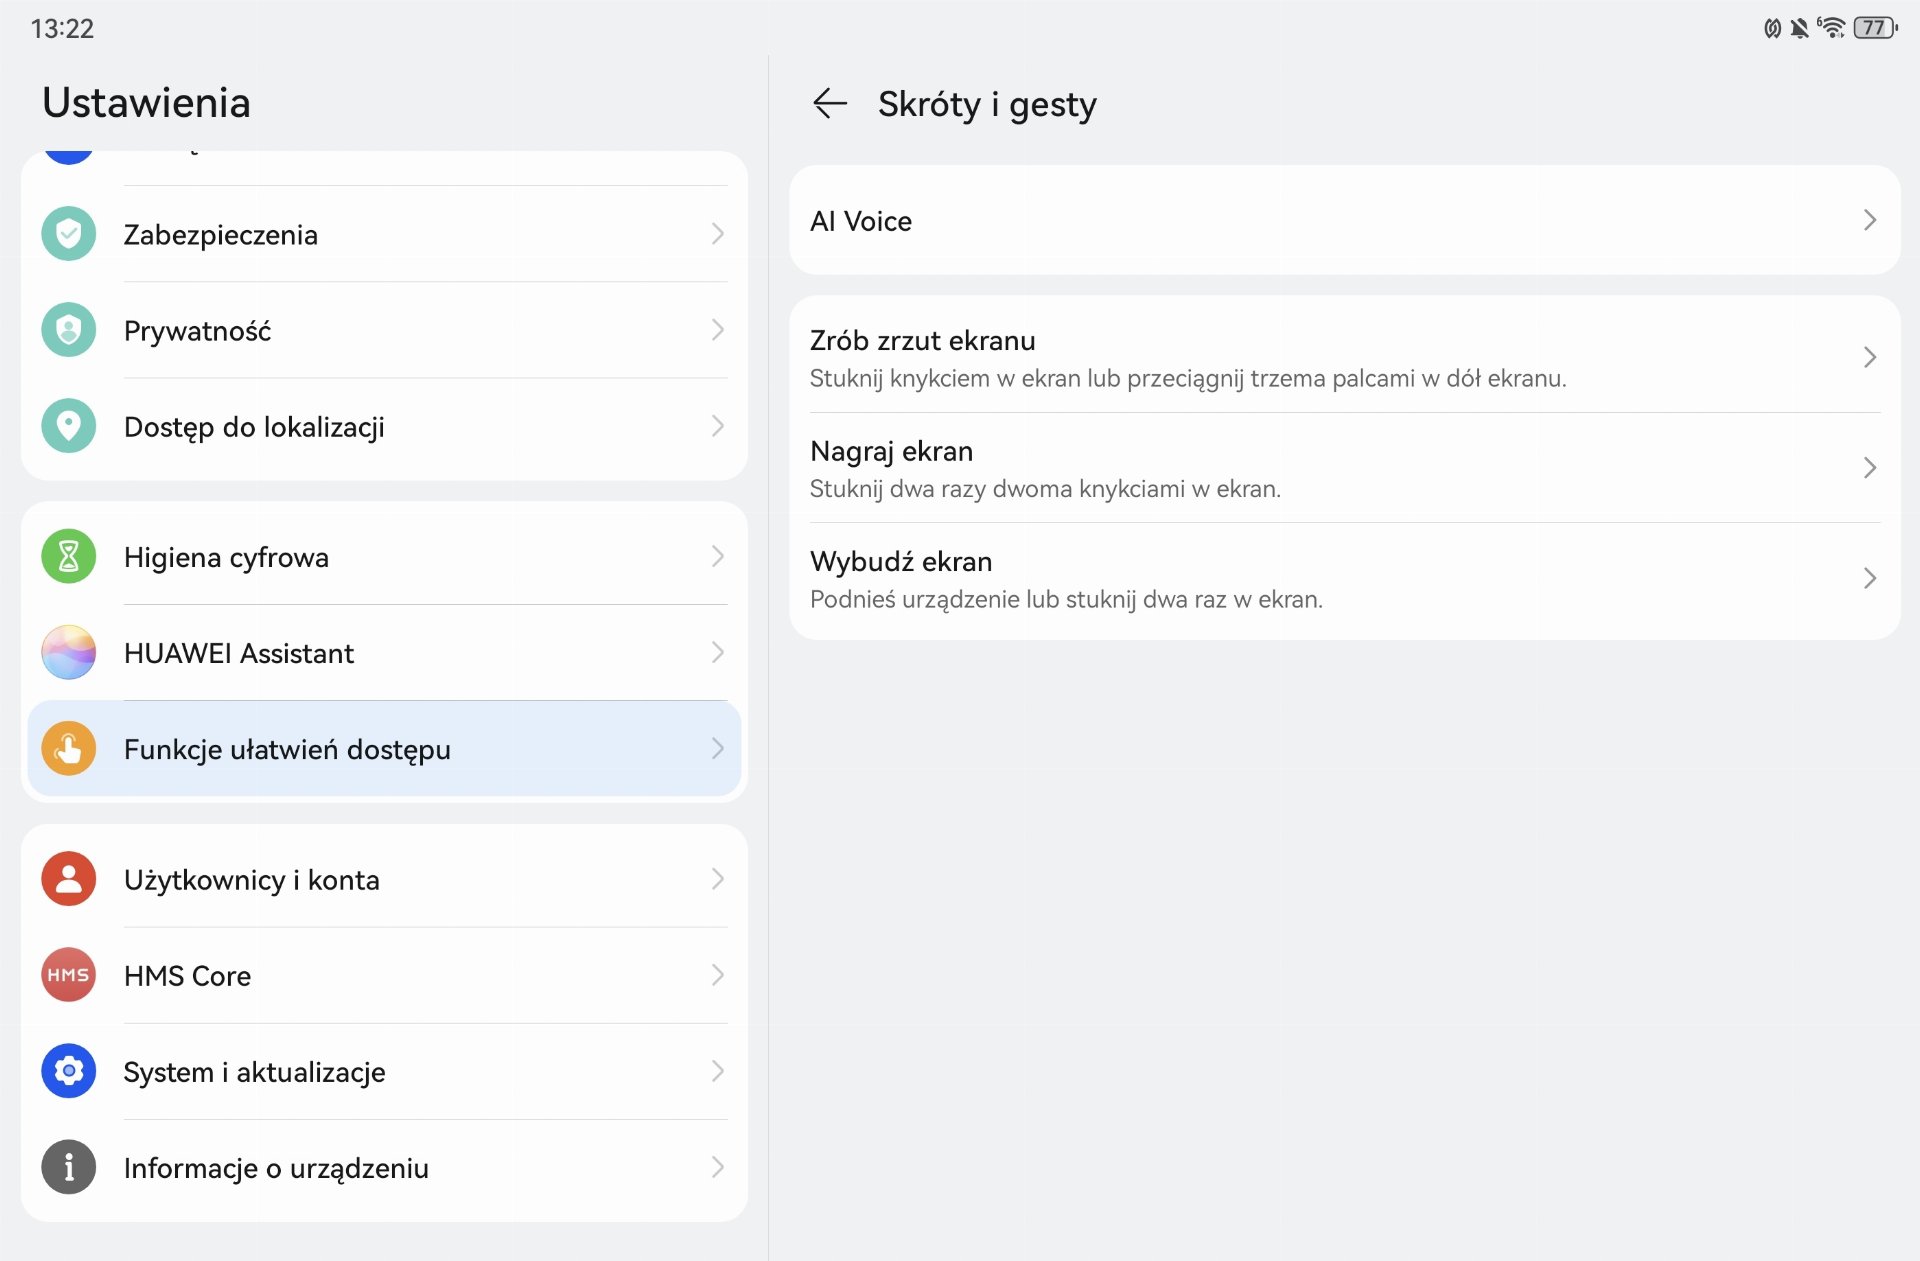This screenshot has width=1920, height=1261.
Task: Open the Nagraj ekran setting
Action: click(1344, 467)
